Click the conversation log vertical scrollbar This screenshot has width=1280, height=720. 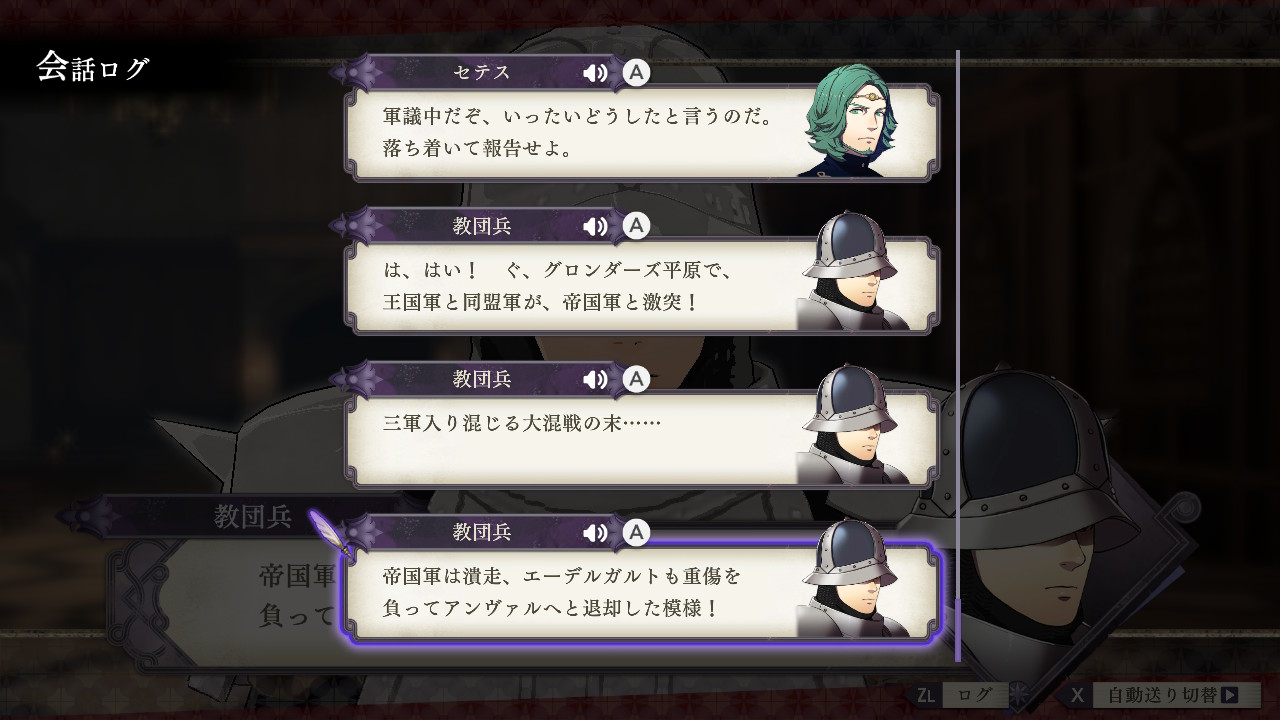coord(958,355)
